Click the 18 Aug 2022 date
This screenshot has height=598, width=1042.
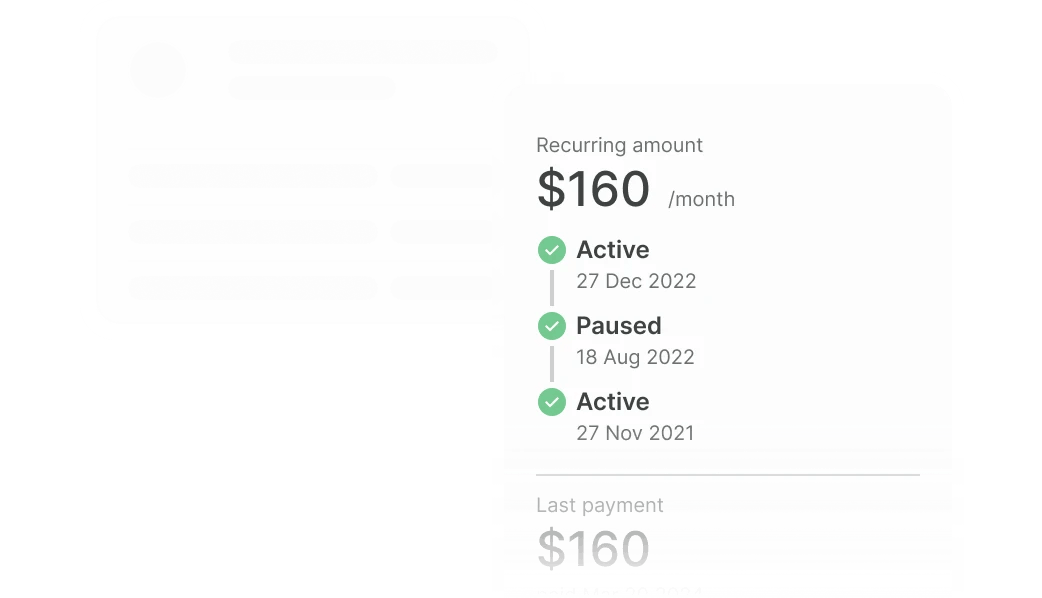click(635, 357)
